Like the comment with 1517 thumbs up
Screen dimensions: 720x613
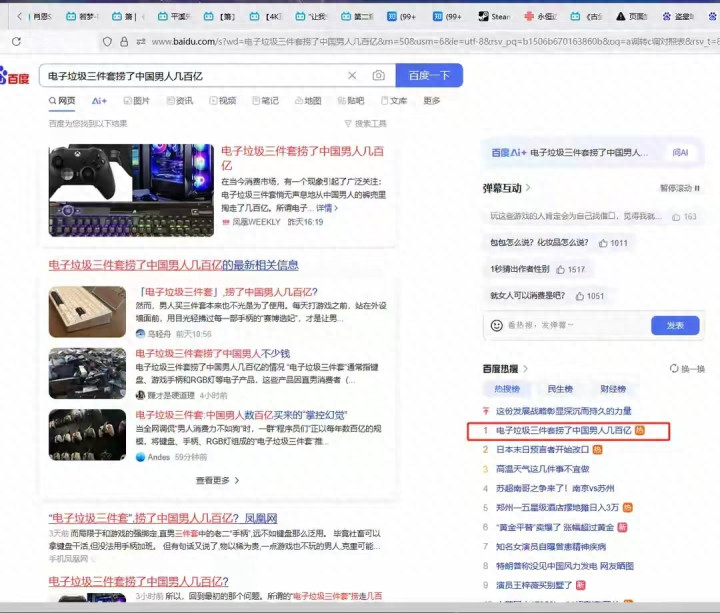coord(562,270)
